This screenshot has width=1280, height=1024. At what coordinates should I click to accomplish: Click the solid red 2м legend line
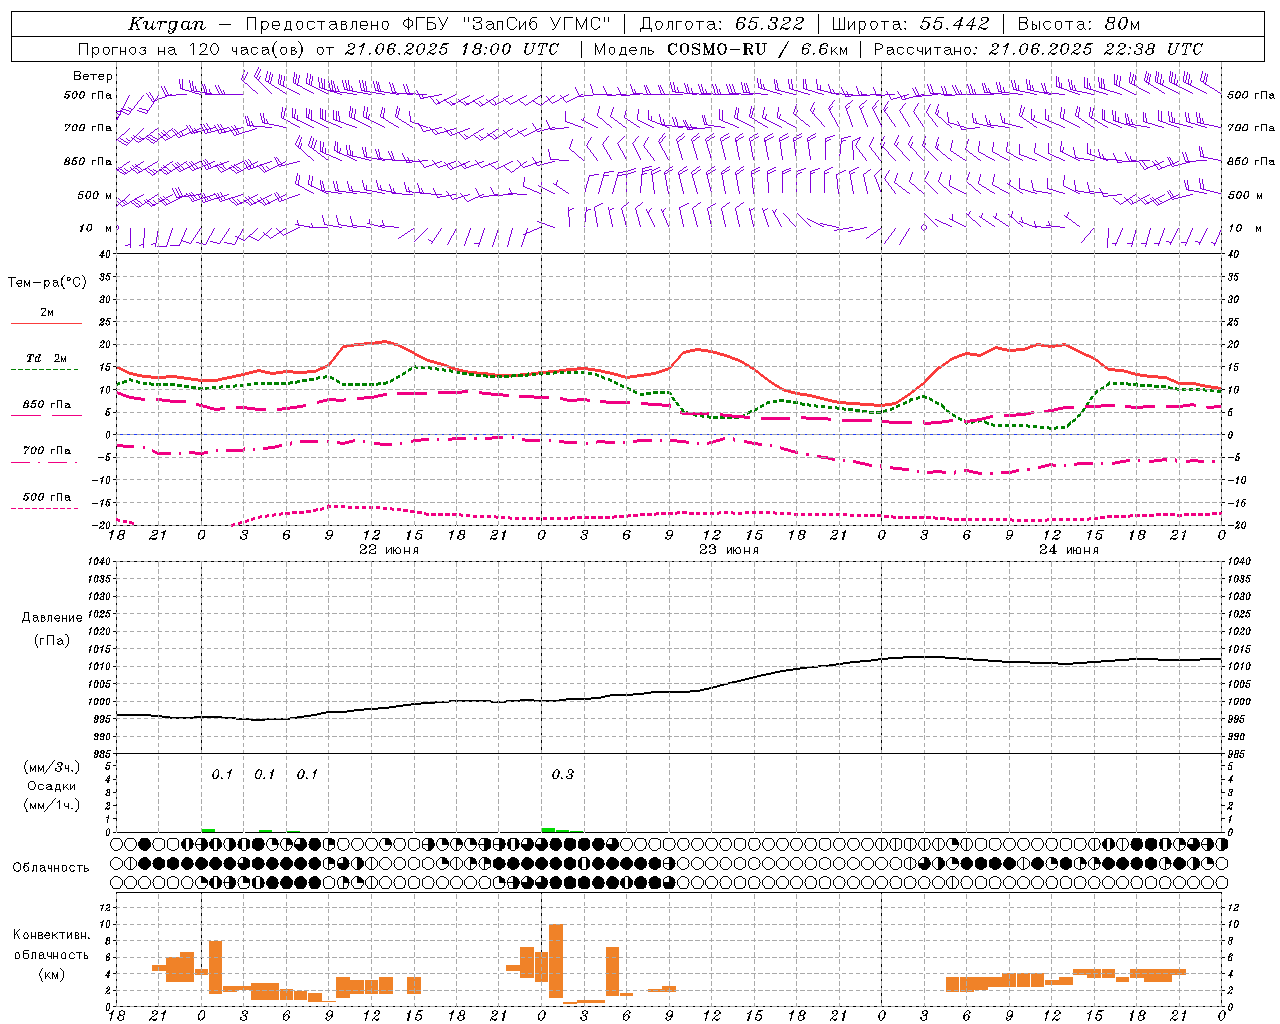click(x=46, y=324)
